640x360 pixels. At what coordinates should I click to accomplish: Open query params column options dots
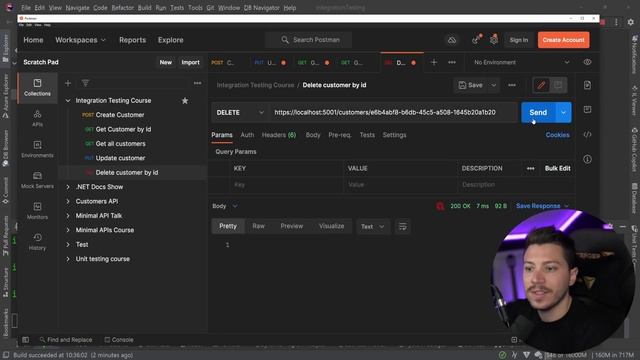531,169
